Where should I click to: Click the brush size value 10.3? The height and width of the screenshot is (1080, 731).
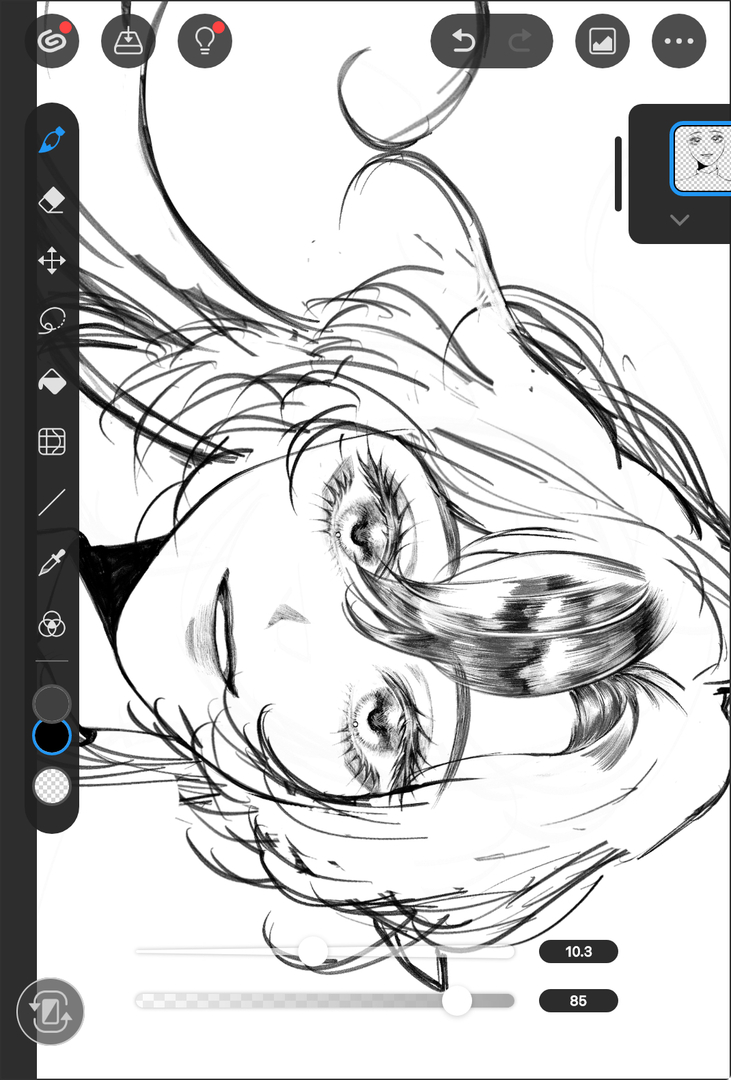coord(578,952)
